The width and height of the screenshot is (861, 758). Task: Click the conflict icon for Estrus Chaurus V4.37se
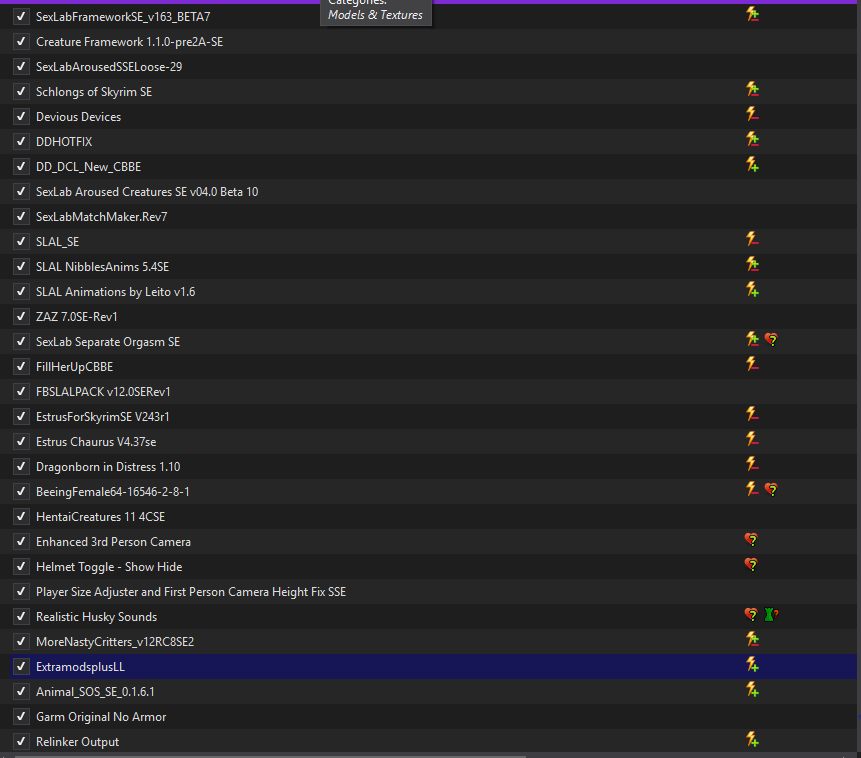752,439
